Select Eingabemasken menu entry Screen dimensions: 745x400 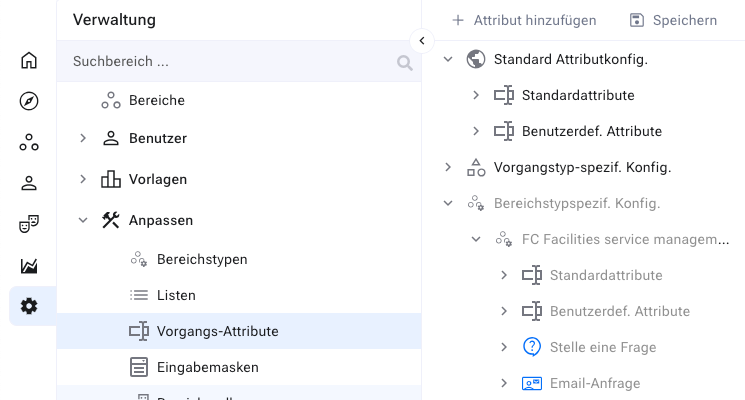[207, 367]
